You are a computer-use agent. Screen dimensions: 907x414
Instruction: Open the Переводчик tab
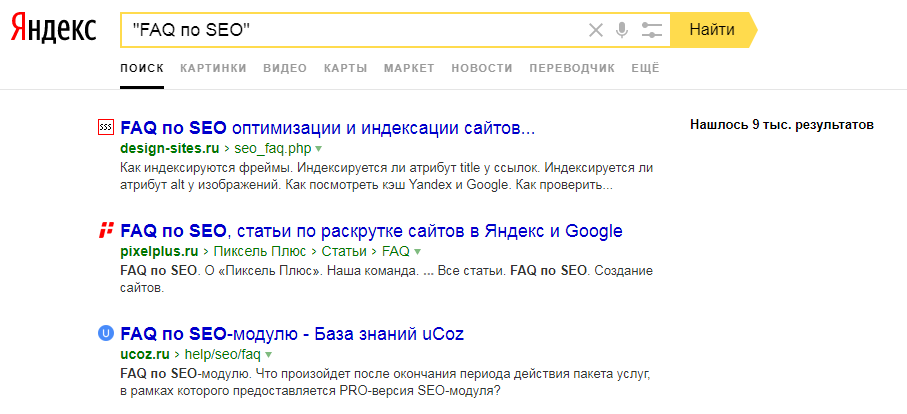click(x=571, y=68)
